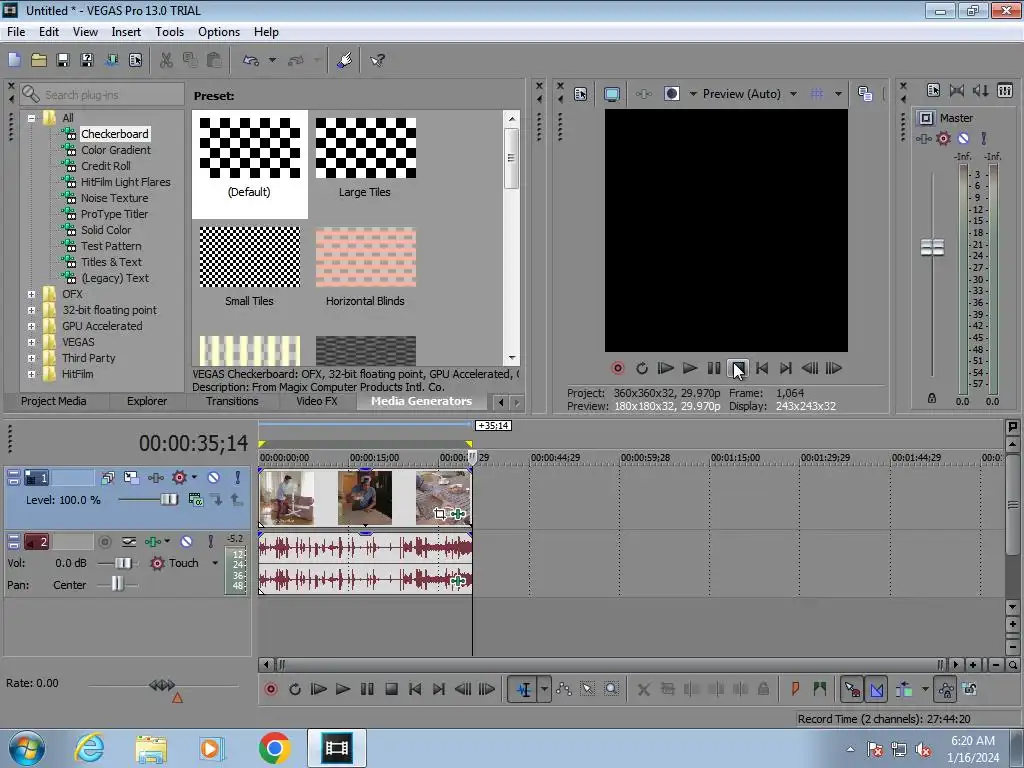Image resolution: width=1024 pixels, height=768 pixels.
Task: Click Record button under preview window
Action: click(x=617, y=368)
